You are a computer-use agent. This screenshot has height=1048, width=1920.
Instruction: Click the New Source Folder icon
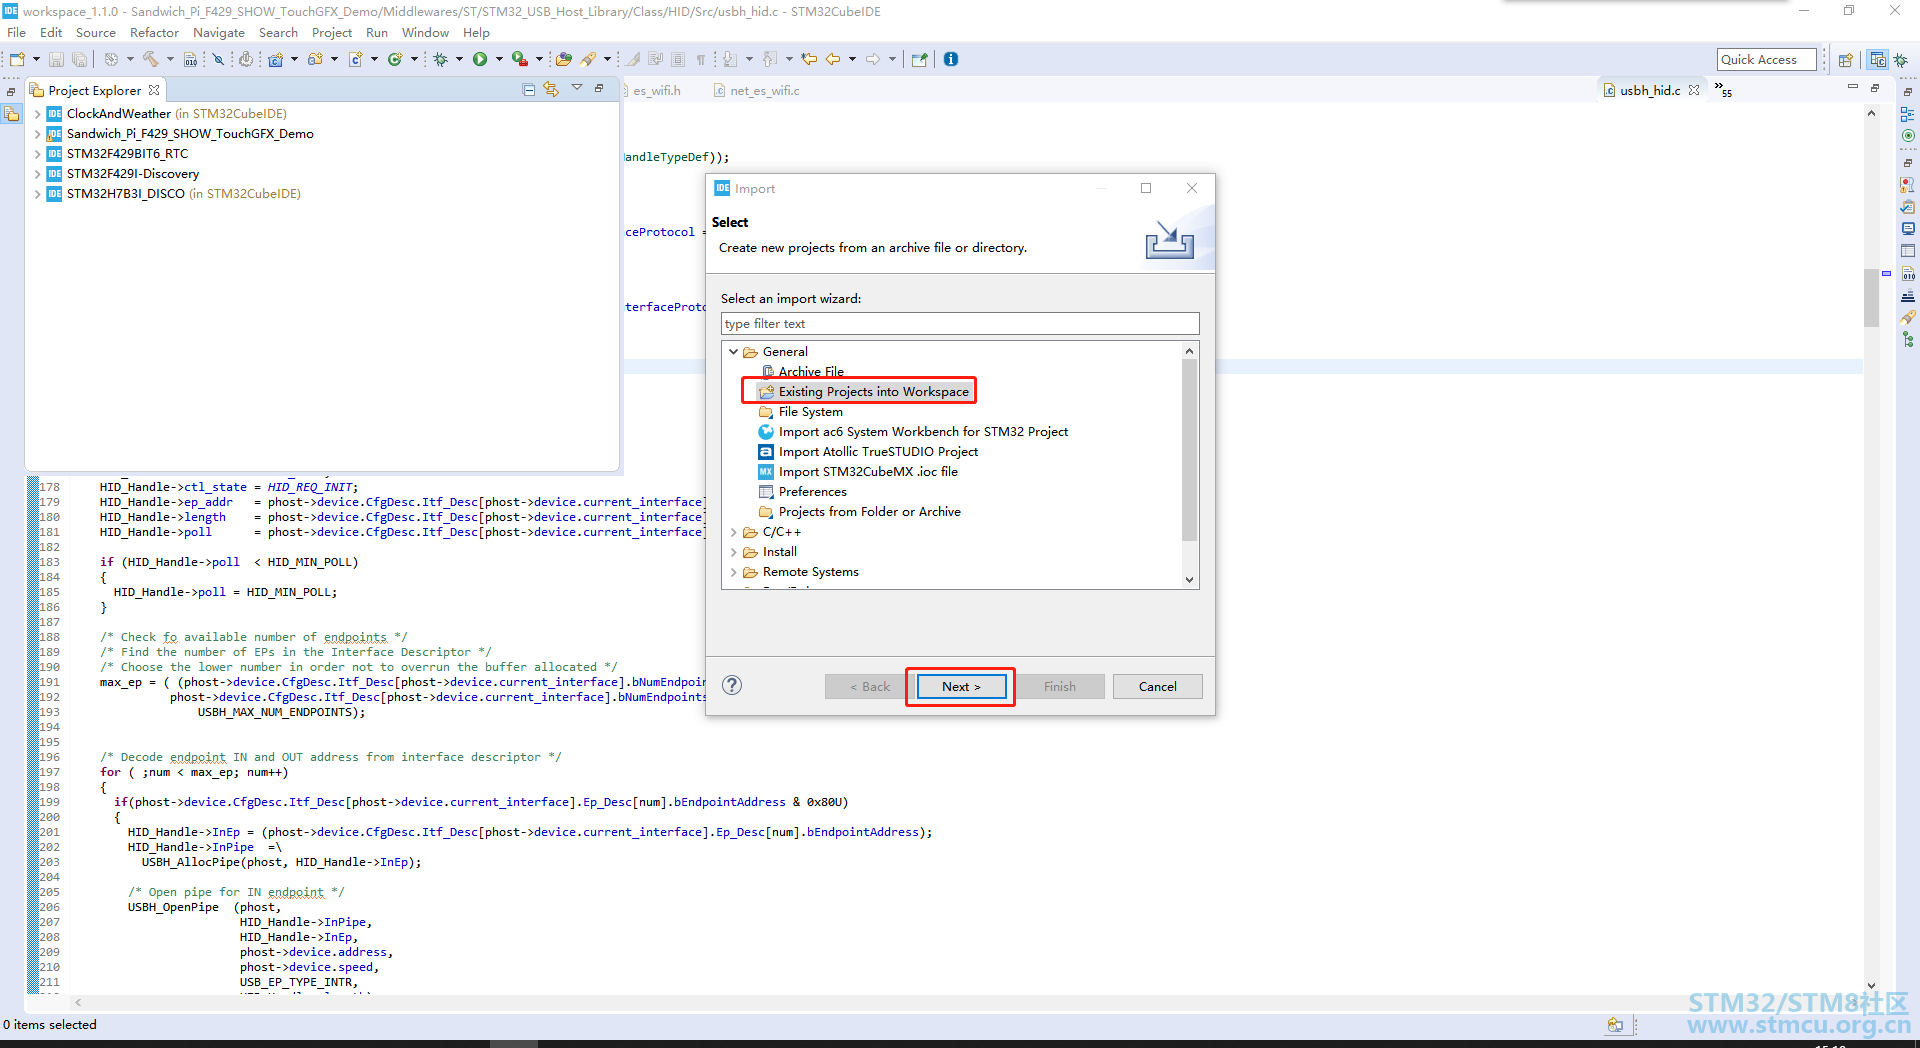click(x=315, y=59)
